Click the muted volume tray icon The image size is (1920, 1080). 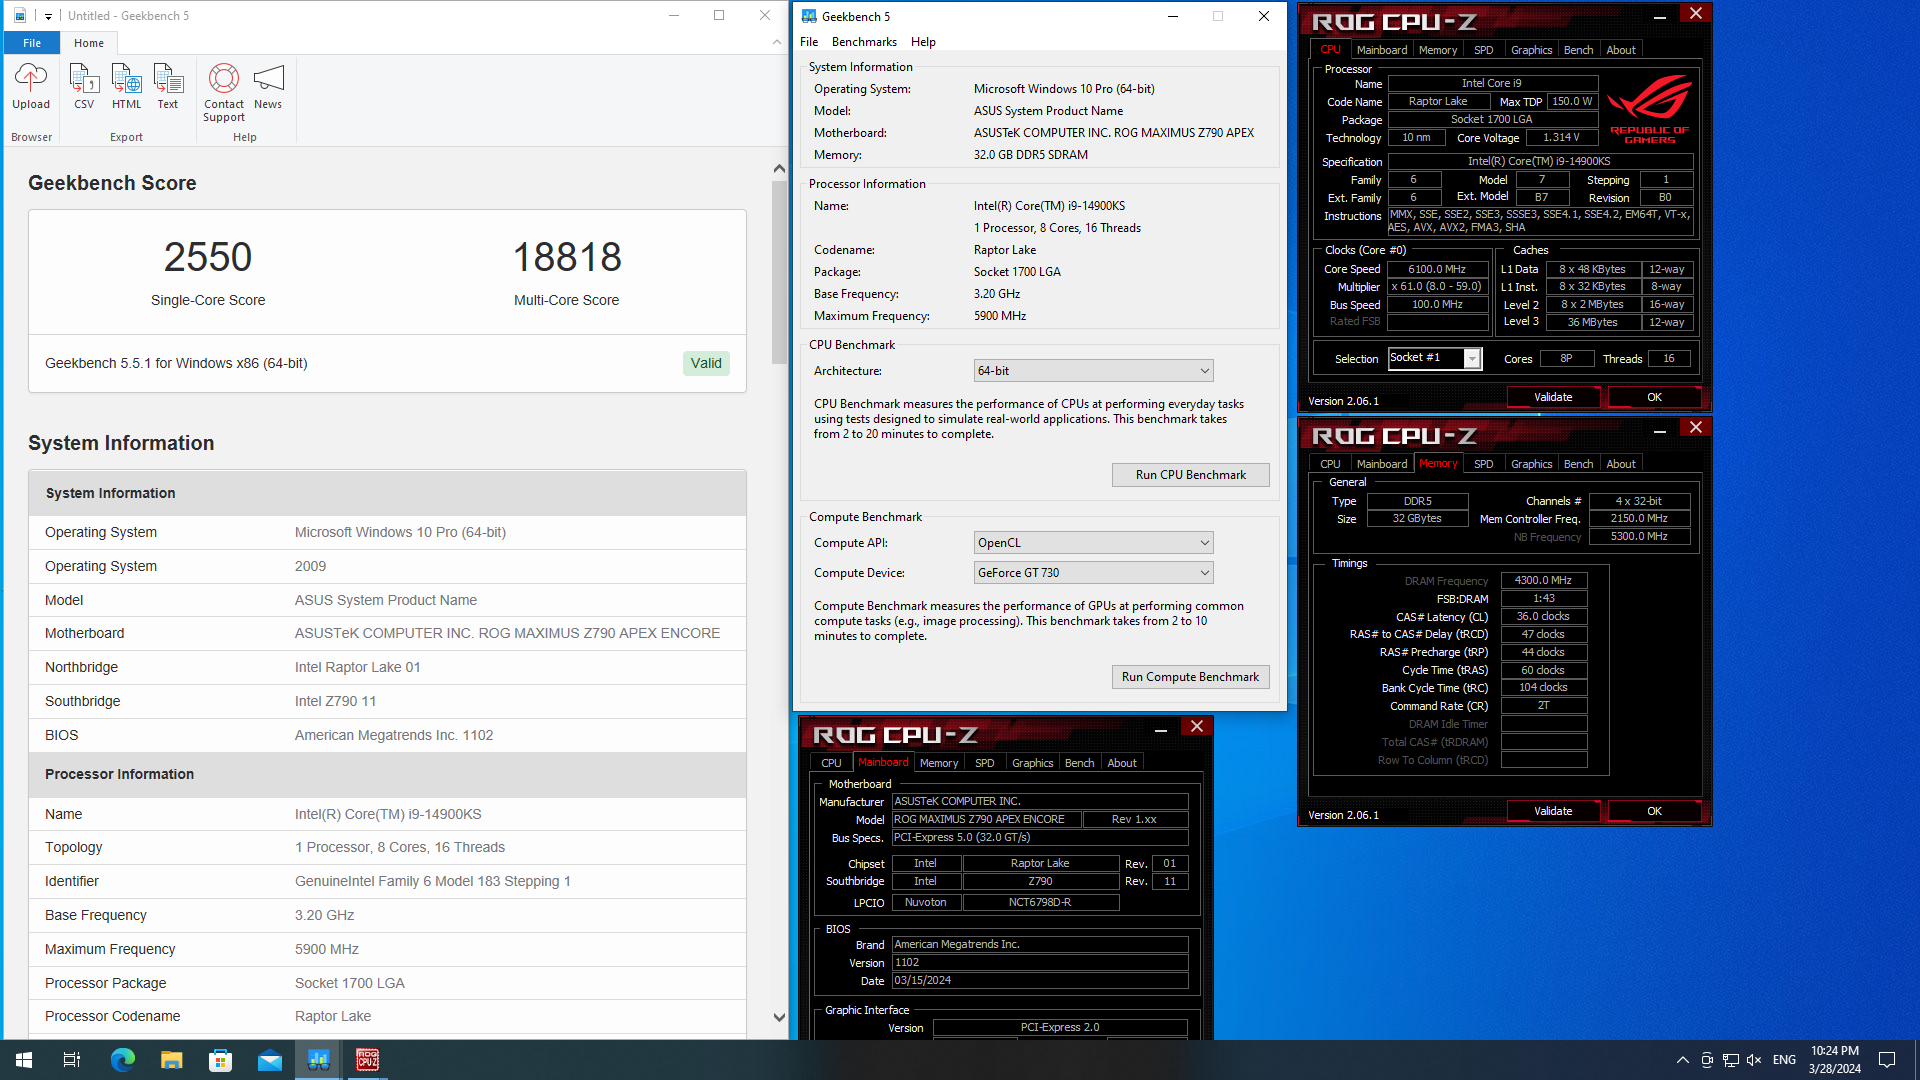[1754, 1060]
